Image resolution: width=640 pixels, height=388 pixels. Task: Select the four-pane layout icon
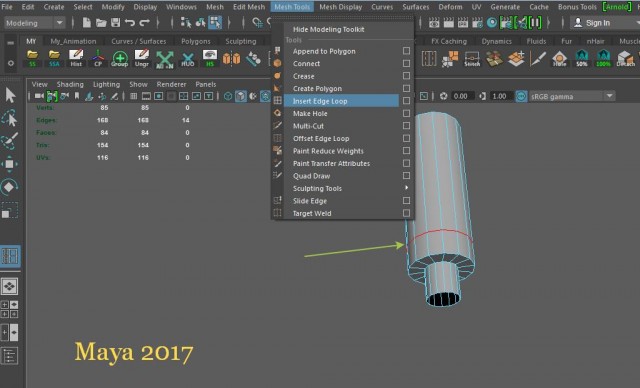point(9,310)
